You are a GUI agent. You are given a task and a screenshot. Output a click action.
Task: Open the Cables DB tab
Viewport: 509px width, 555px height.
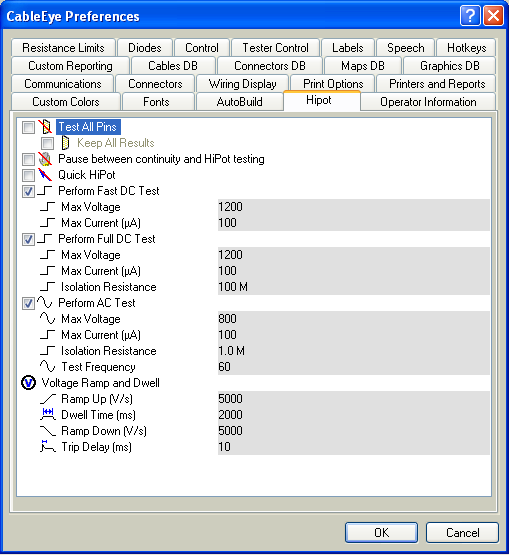pyautogui.click(x=173, y=66)
